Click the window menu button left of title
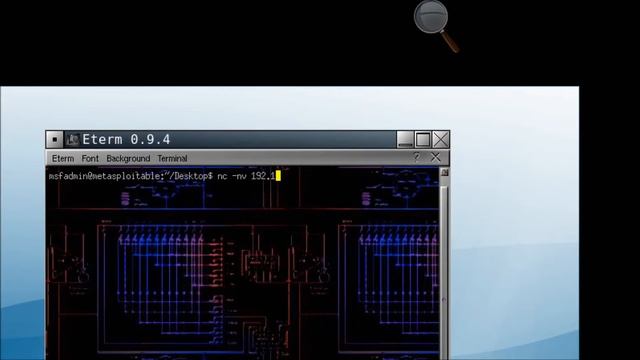 pyautogui.click(x=55, y=140)
